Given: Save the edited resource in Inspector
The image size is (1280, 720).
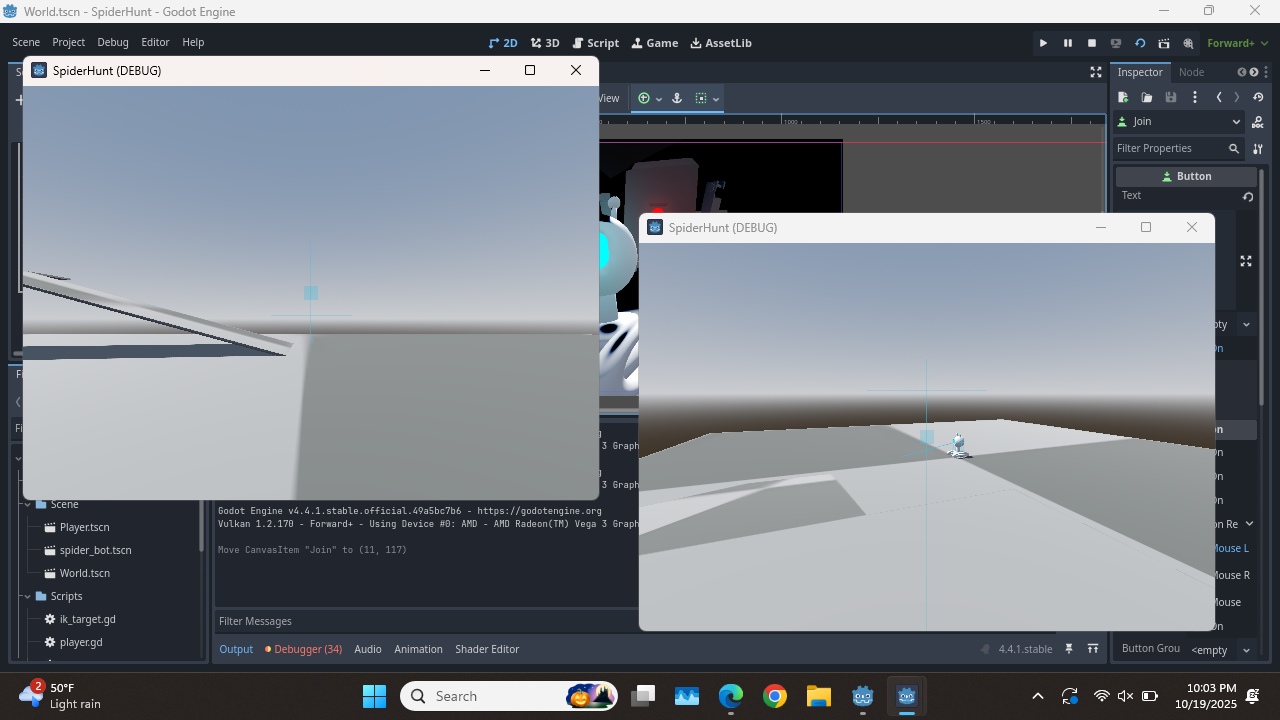Looking at the screenshot, I should click(x=1171, y=97).
